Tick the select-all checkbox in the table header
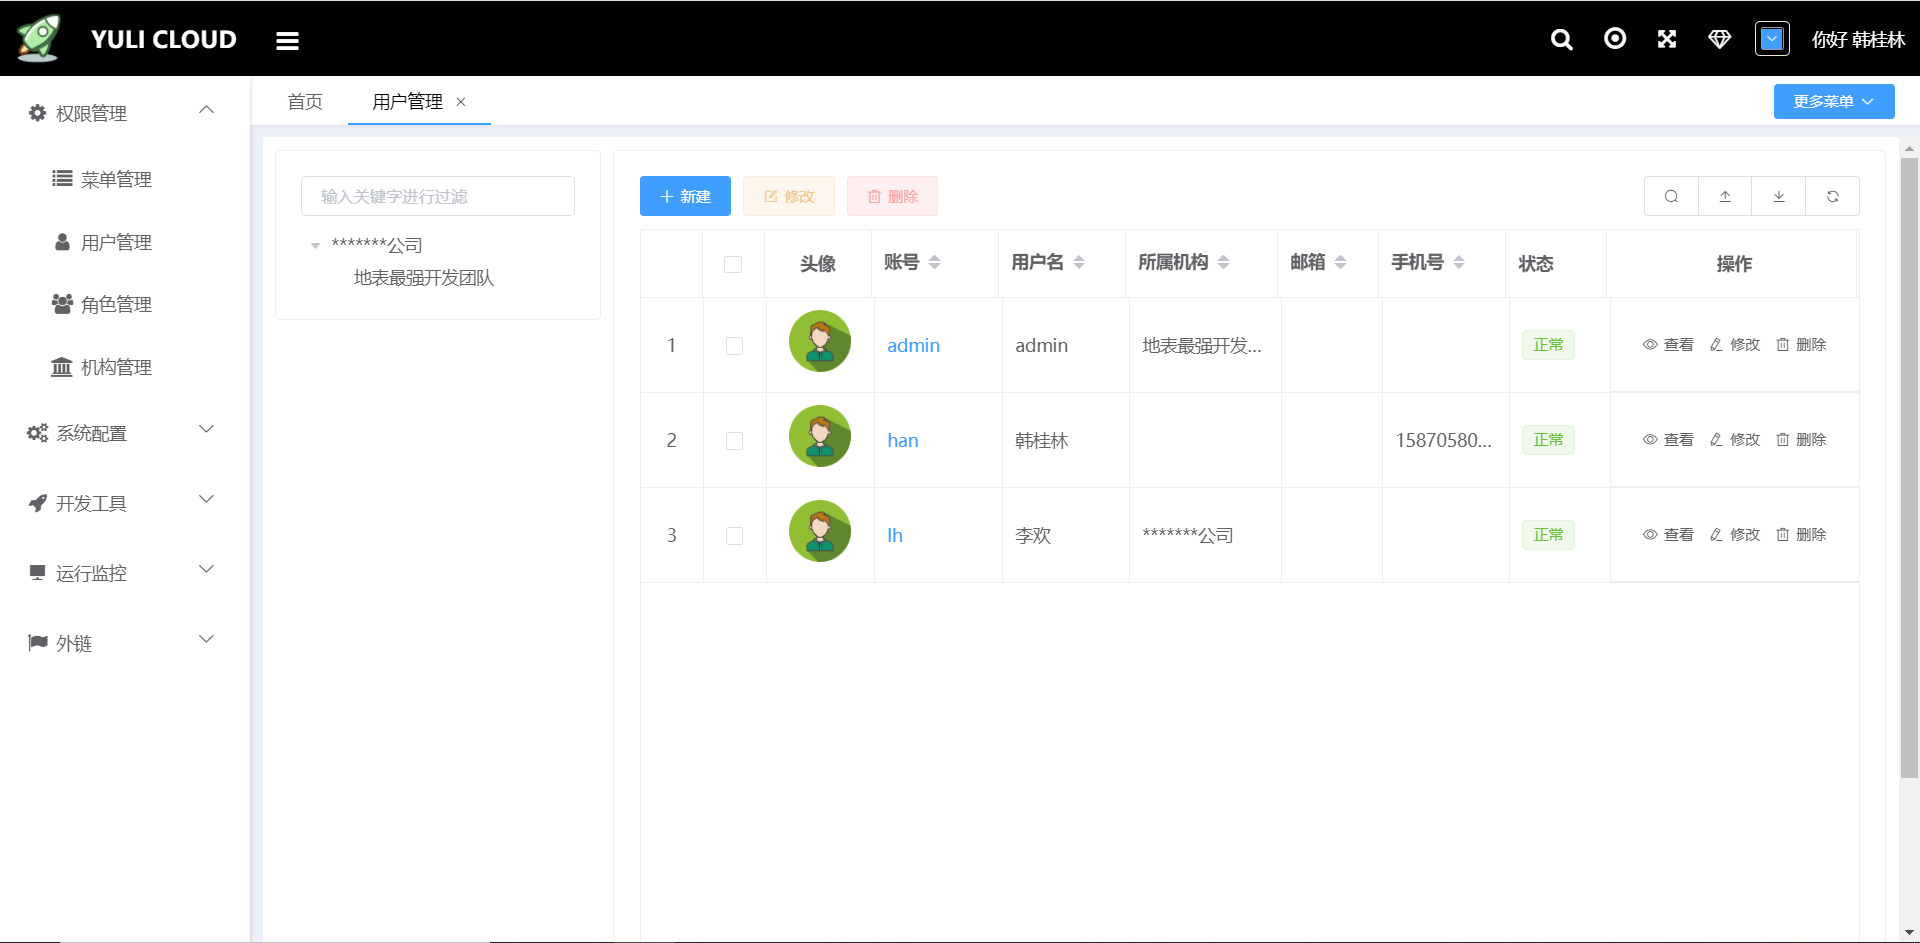Image resolution: width=1920 pixels, height=943 pixels. (x=734, y=264)
